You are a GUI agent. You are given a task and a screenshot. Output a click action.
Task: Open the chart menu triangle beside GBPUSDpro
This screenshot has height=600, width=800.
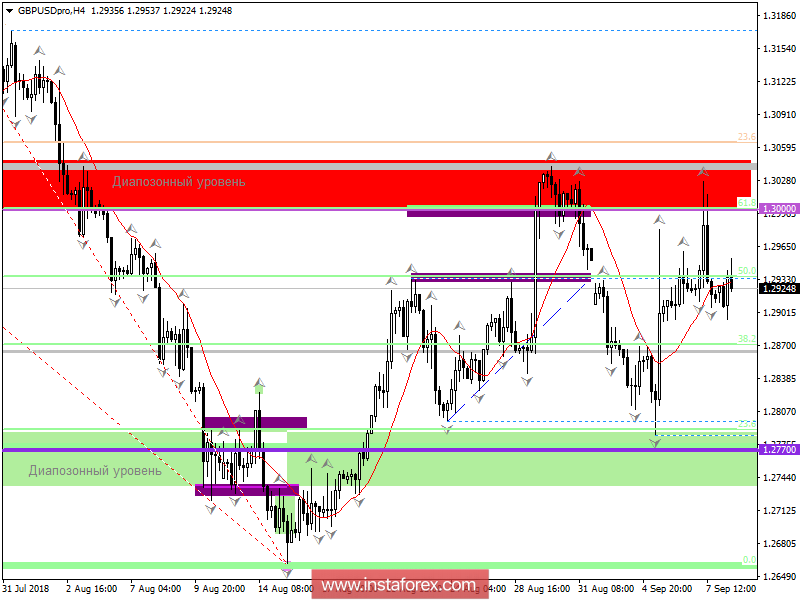(9, 11)
